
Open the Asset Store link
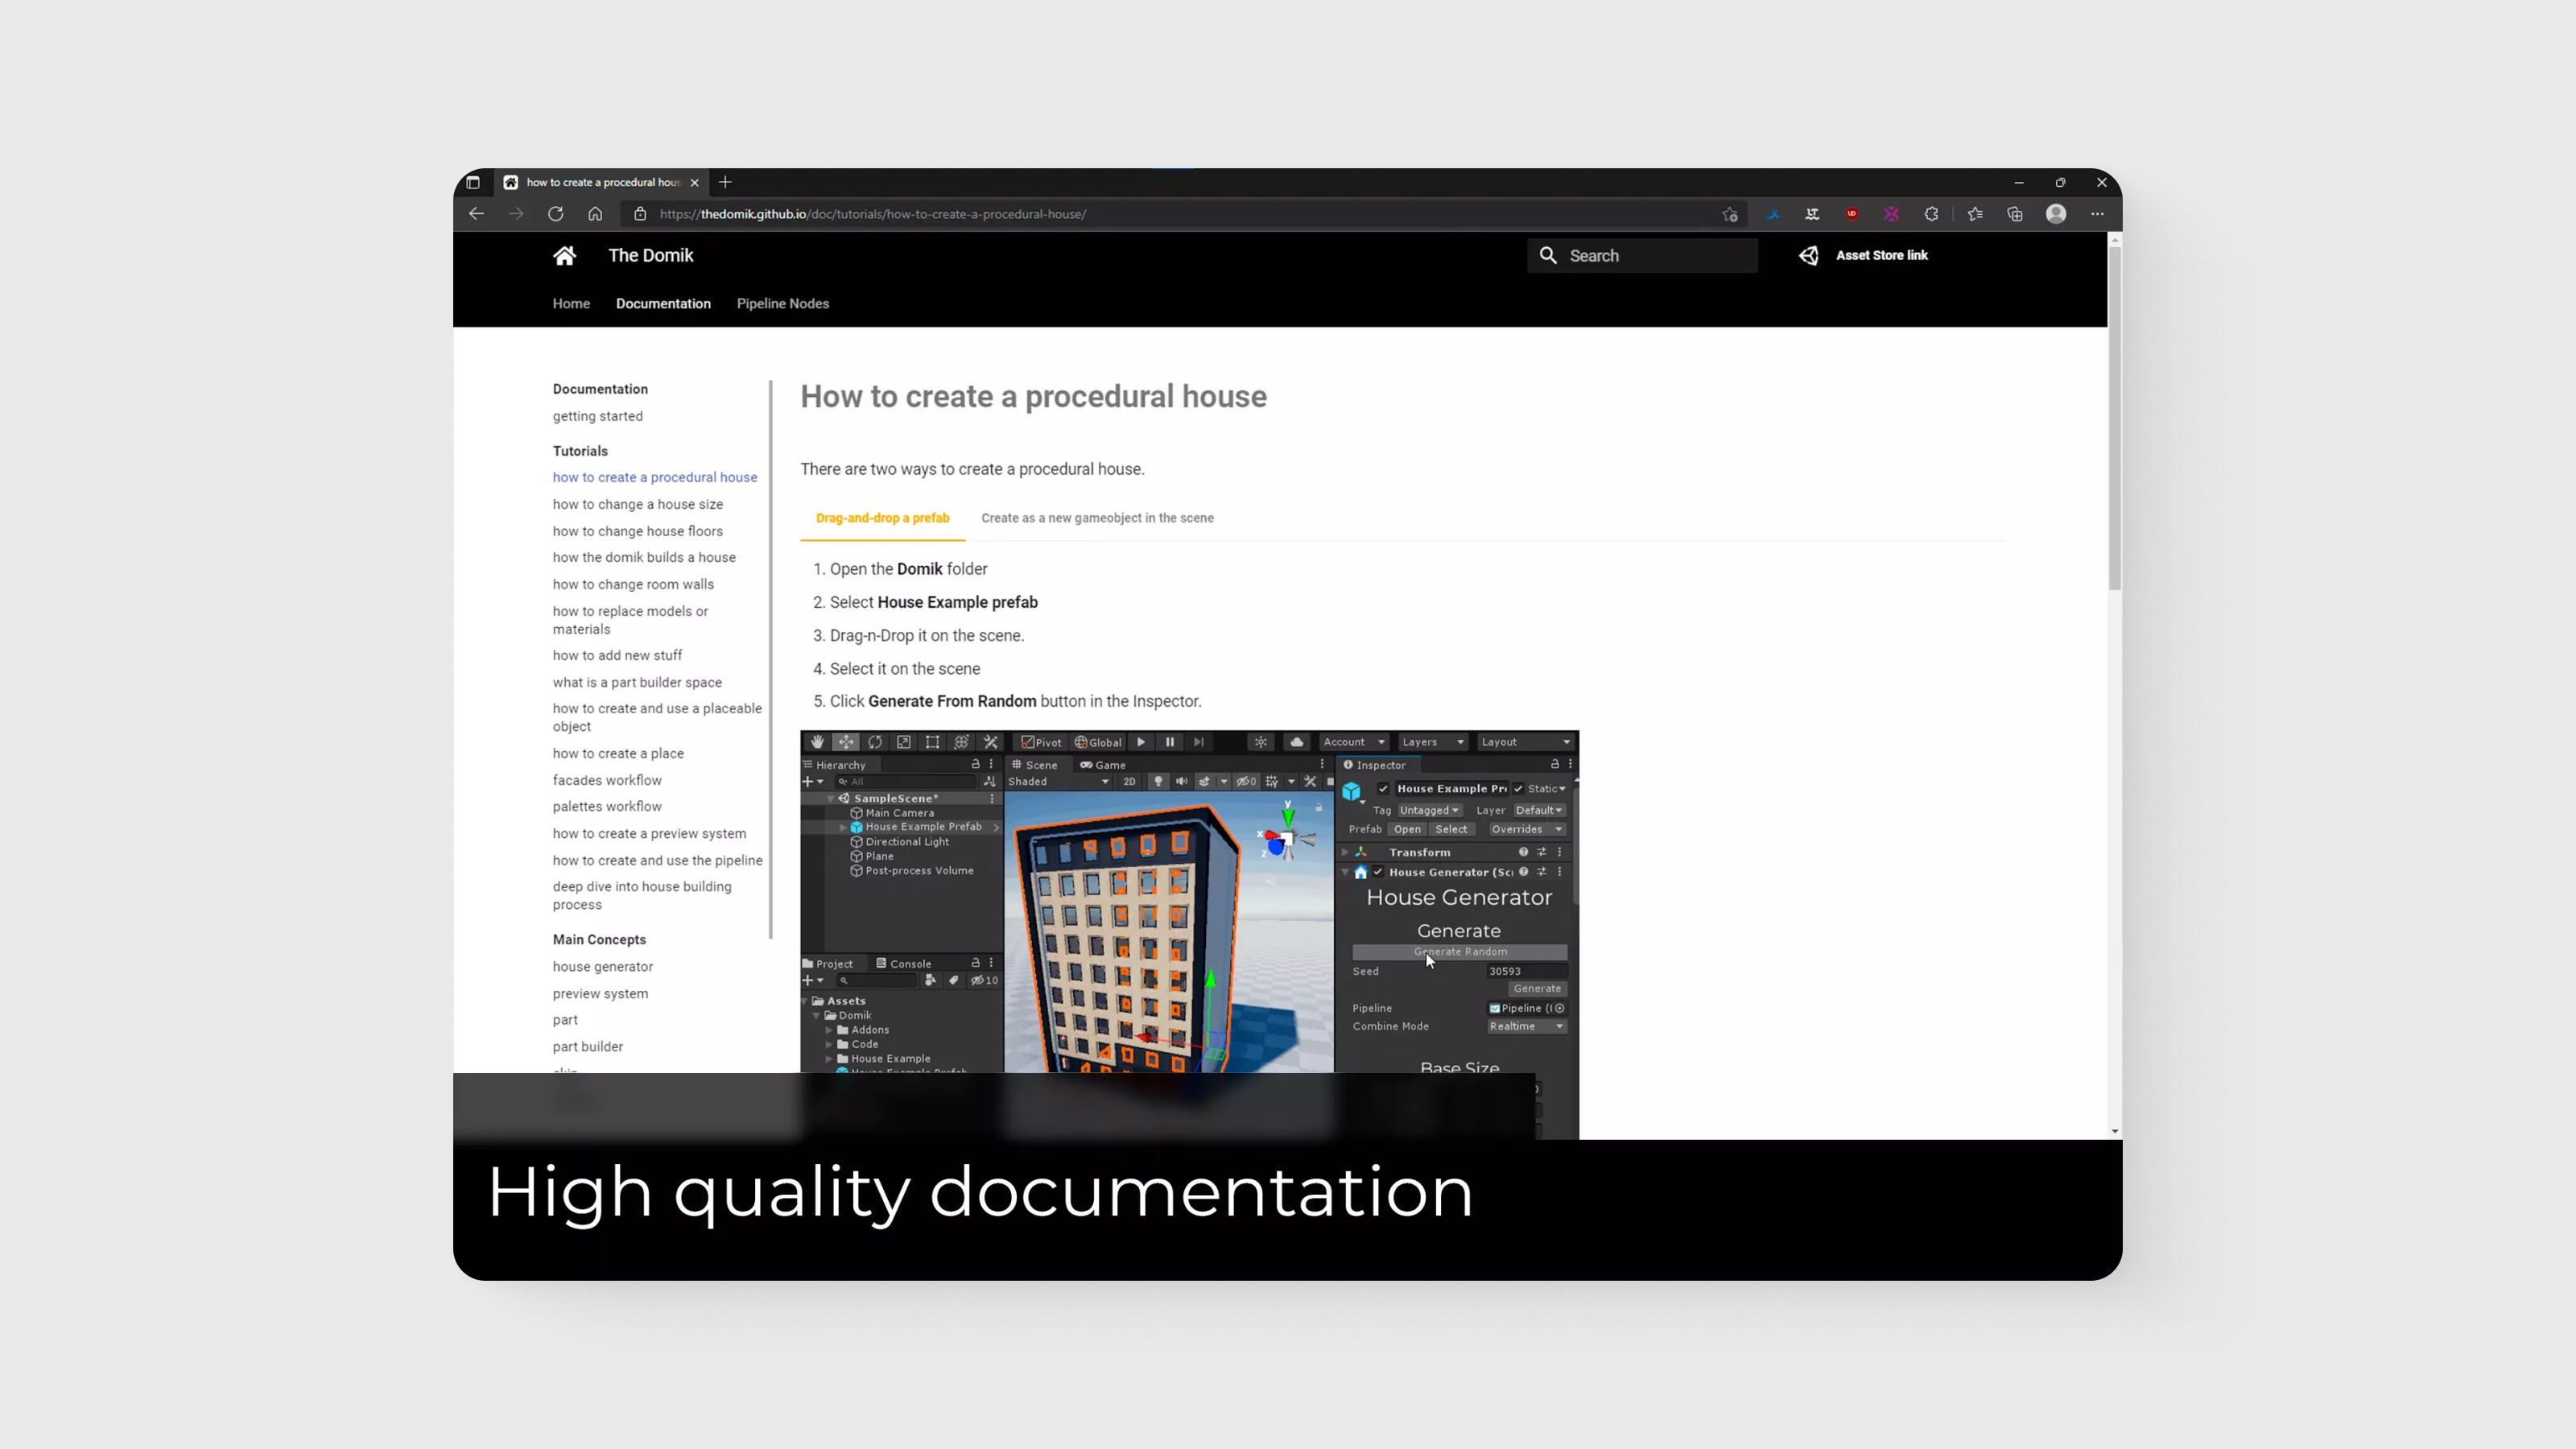click(x=1881, y=256)
